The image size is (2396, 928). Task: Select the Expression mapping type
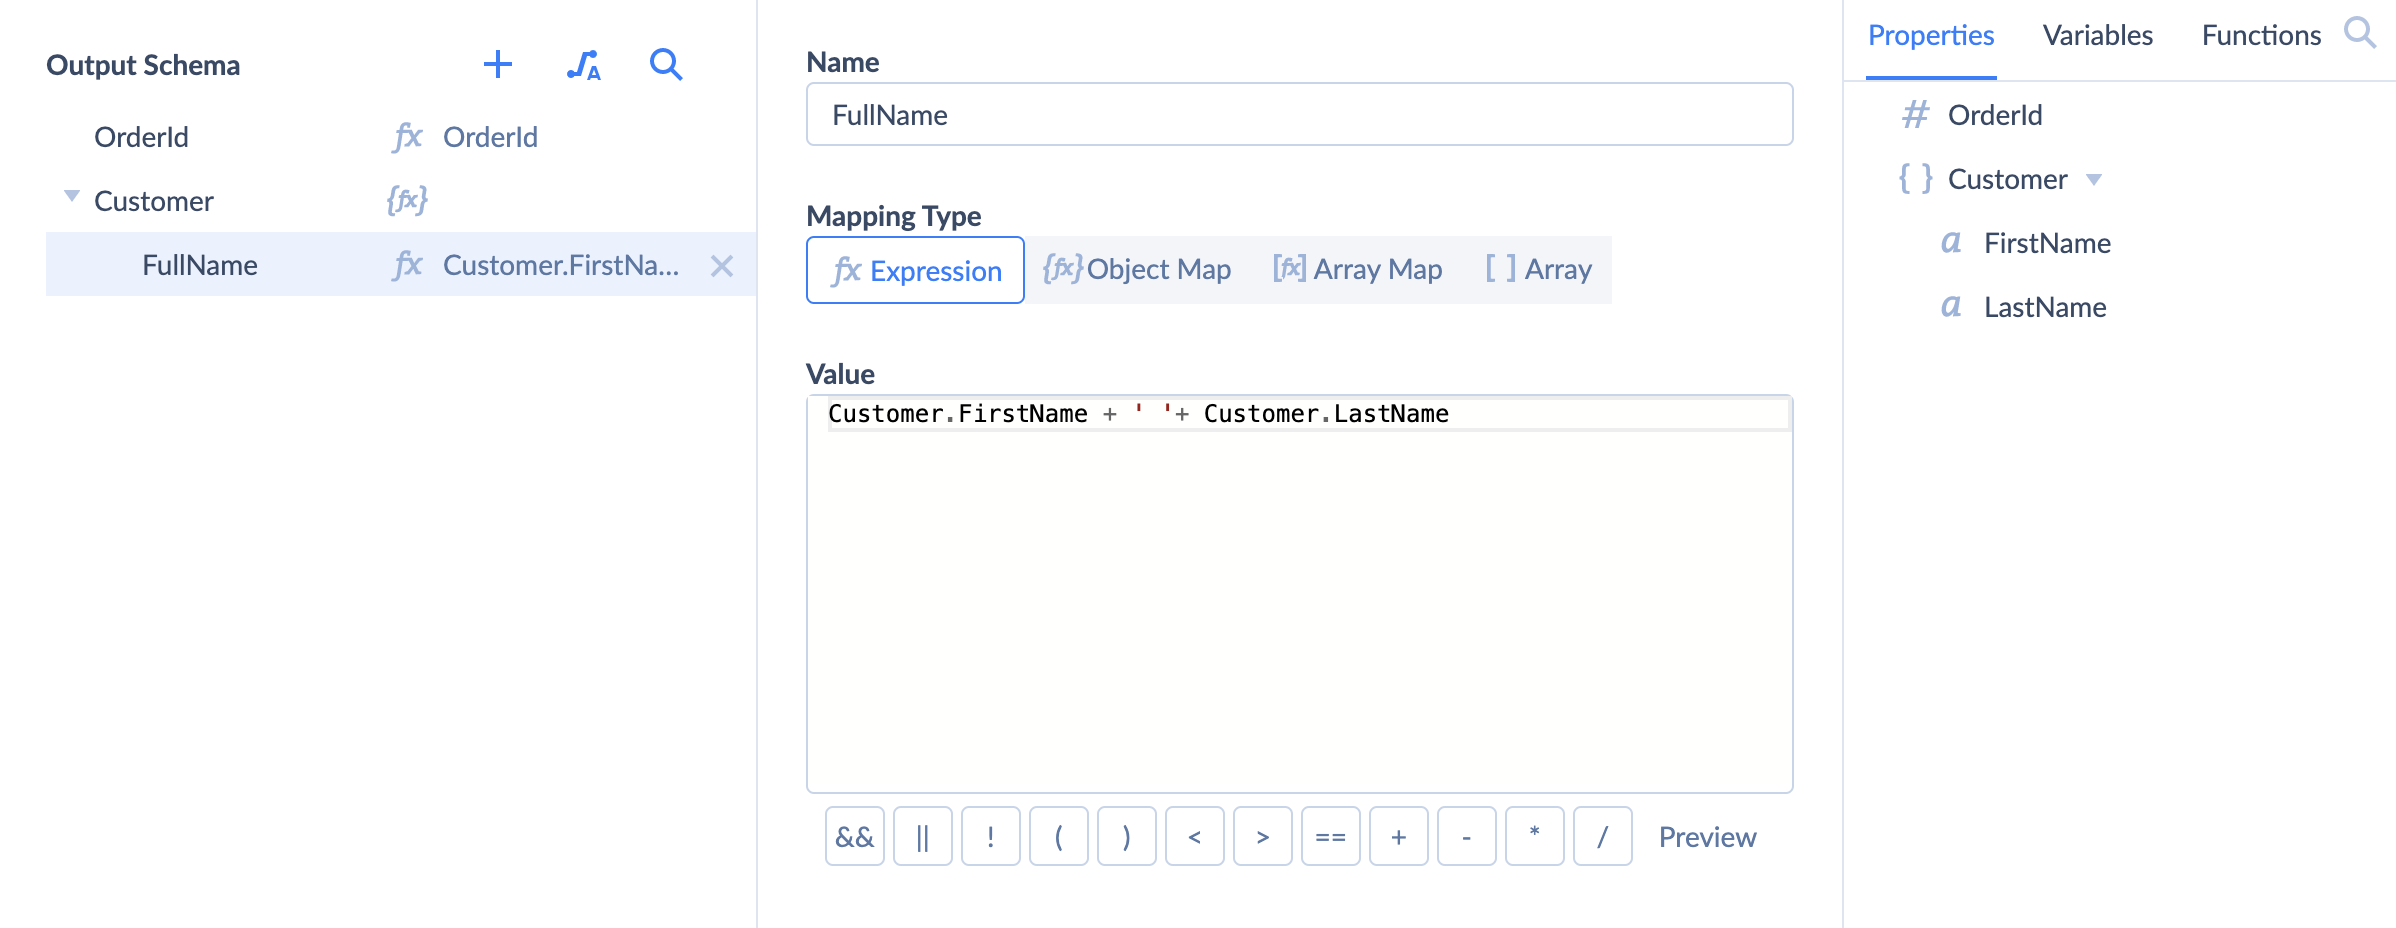pyautogui.click(x=915, y=270)
